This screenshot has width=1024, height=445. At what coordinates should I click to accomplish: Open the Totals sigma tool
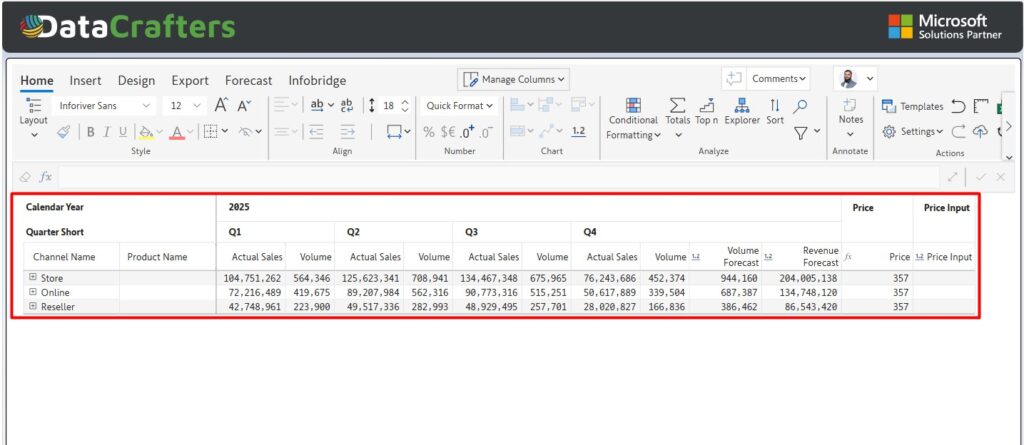677,106
